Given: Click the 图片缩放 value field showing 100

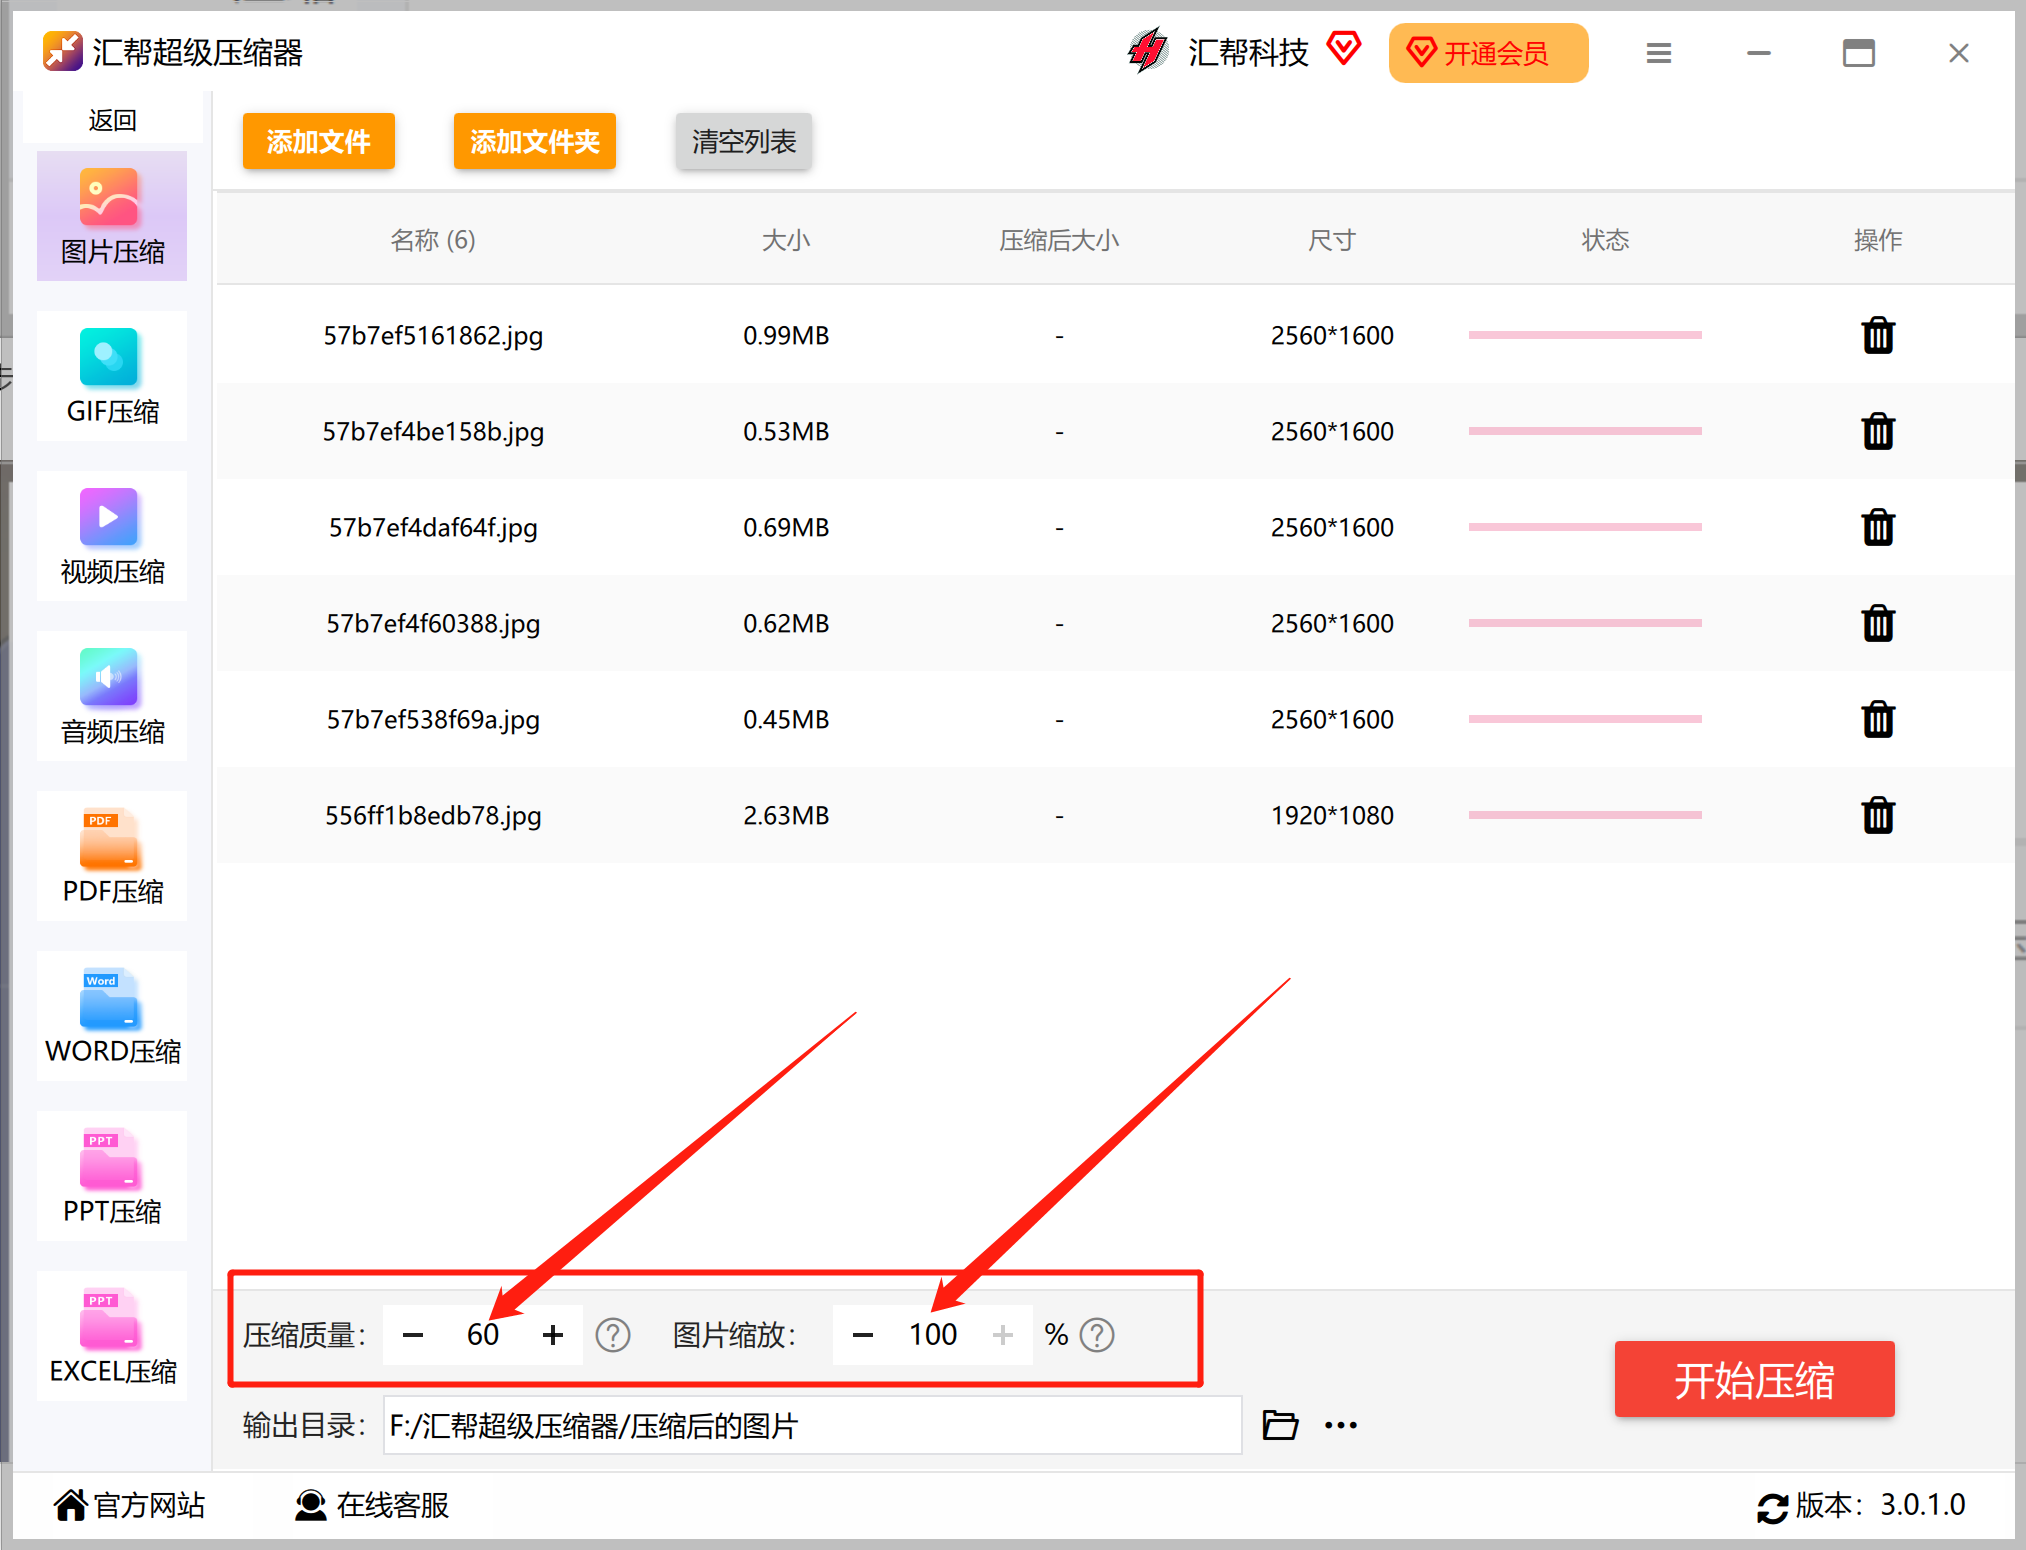Looking at the screenshot, I should pyautogui.click(x=933, y=1335).
